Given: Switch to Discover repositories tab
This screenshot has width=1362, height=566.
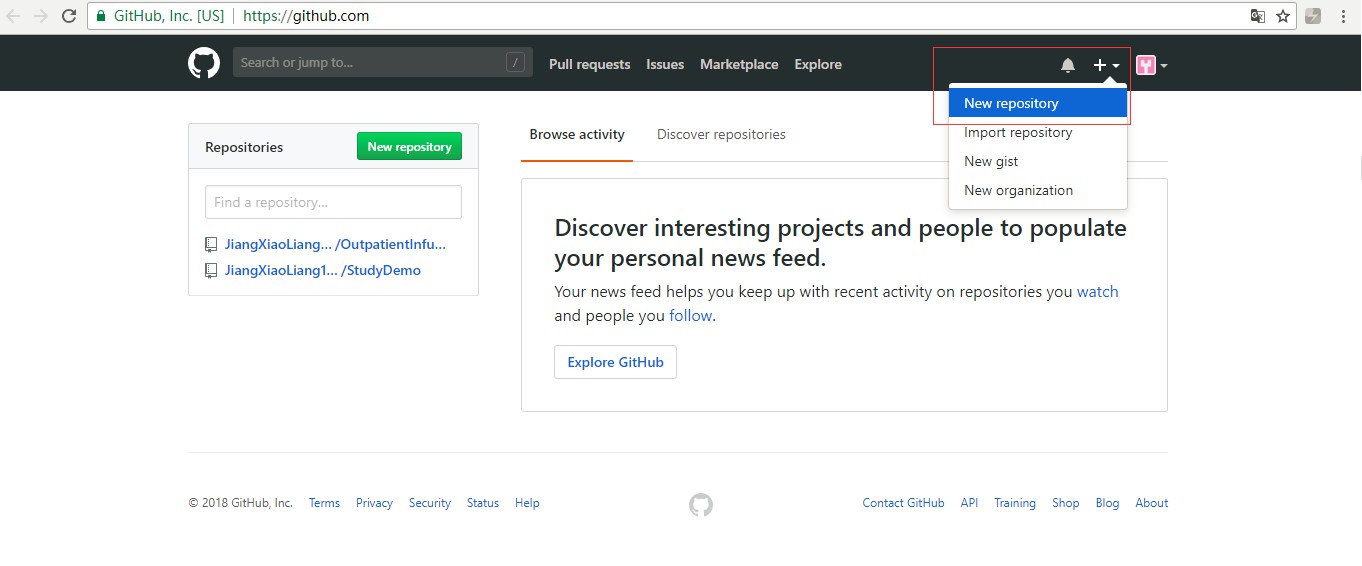Looking at the screenshot, I should click(721, 134).
